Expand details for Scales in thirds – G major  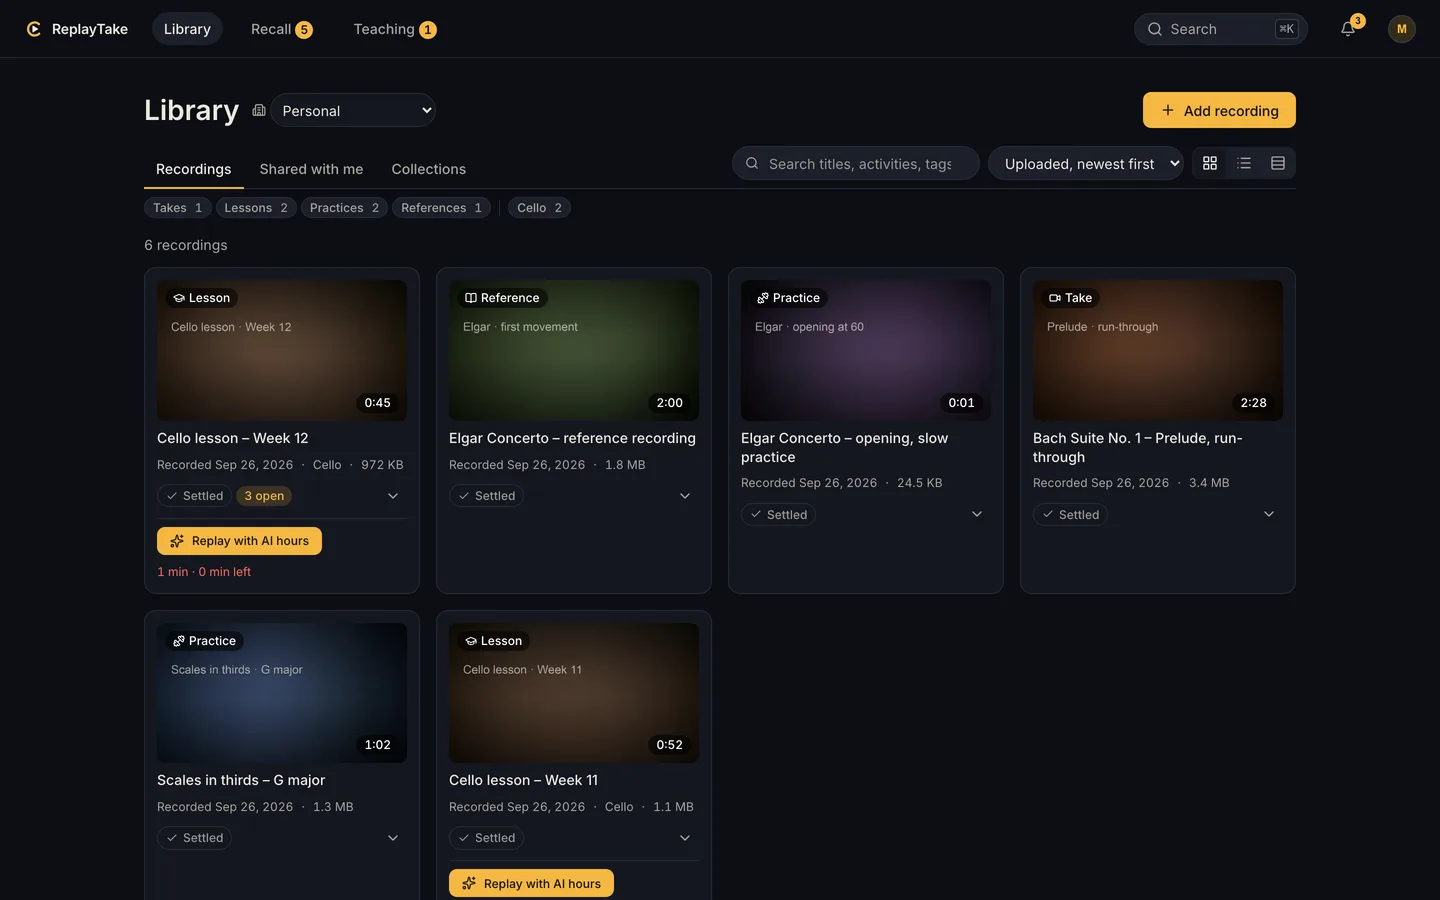pyautogui.click(x=393, y=838)
